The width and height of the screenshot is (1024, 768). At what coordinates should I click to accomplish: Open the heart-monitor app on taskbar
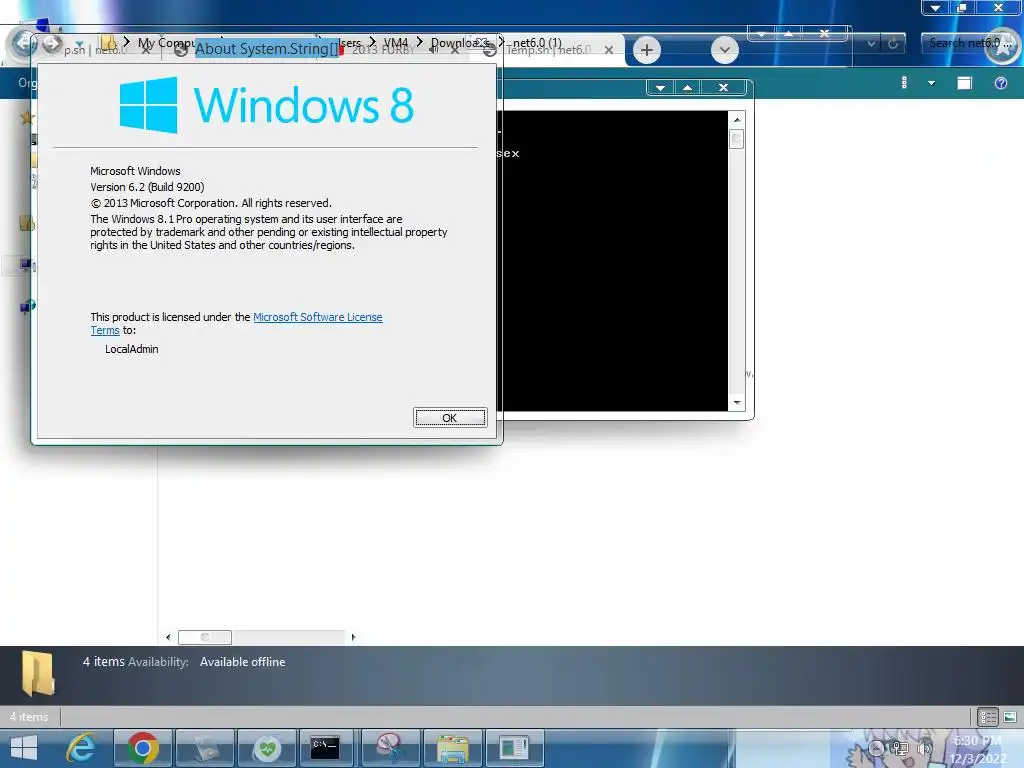267,748
